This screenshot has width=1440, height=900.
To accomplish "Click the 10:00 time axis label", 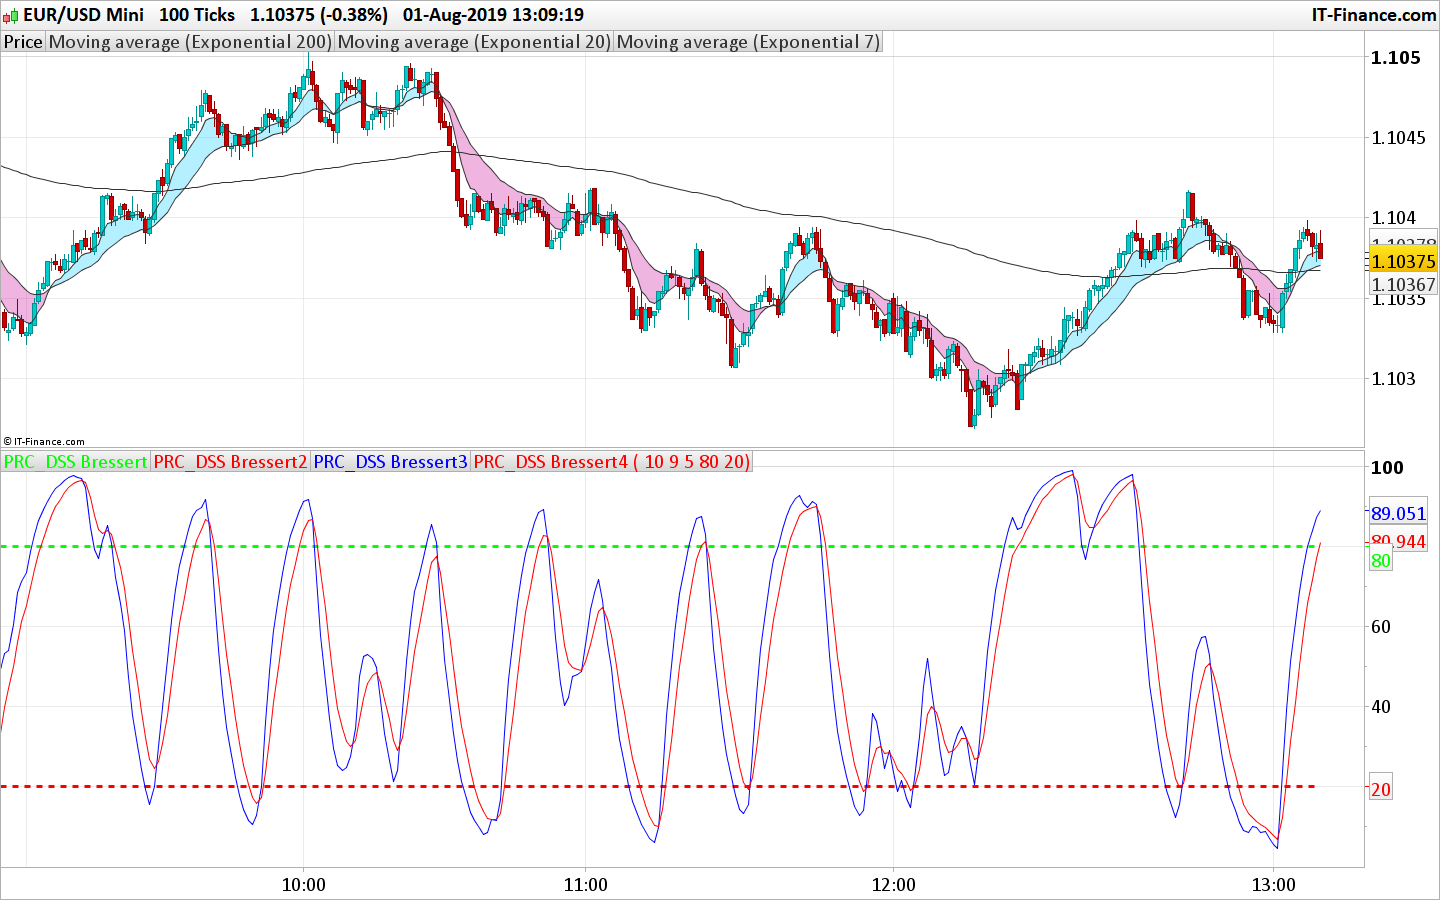I will [304, 884].
